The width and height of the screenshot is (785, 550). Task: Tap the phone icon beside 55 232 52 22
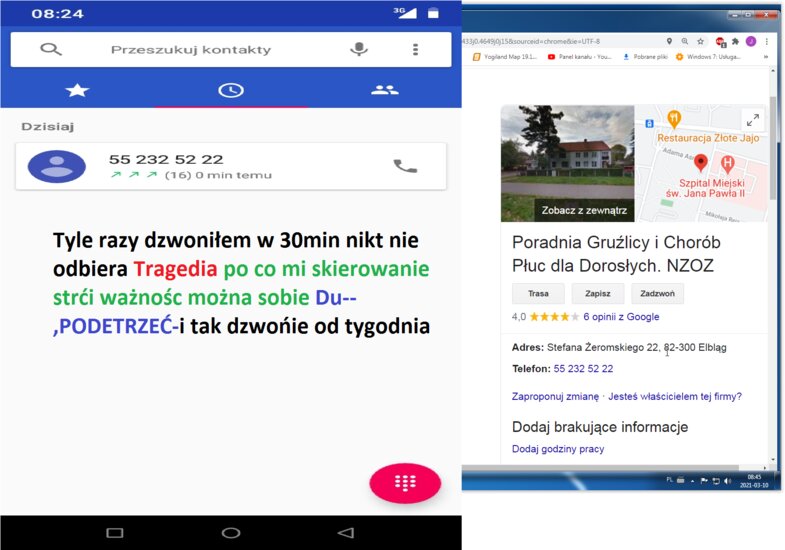coord(405,167)
